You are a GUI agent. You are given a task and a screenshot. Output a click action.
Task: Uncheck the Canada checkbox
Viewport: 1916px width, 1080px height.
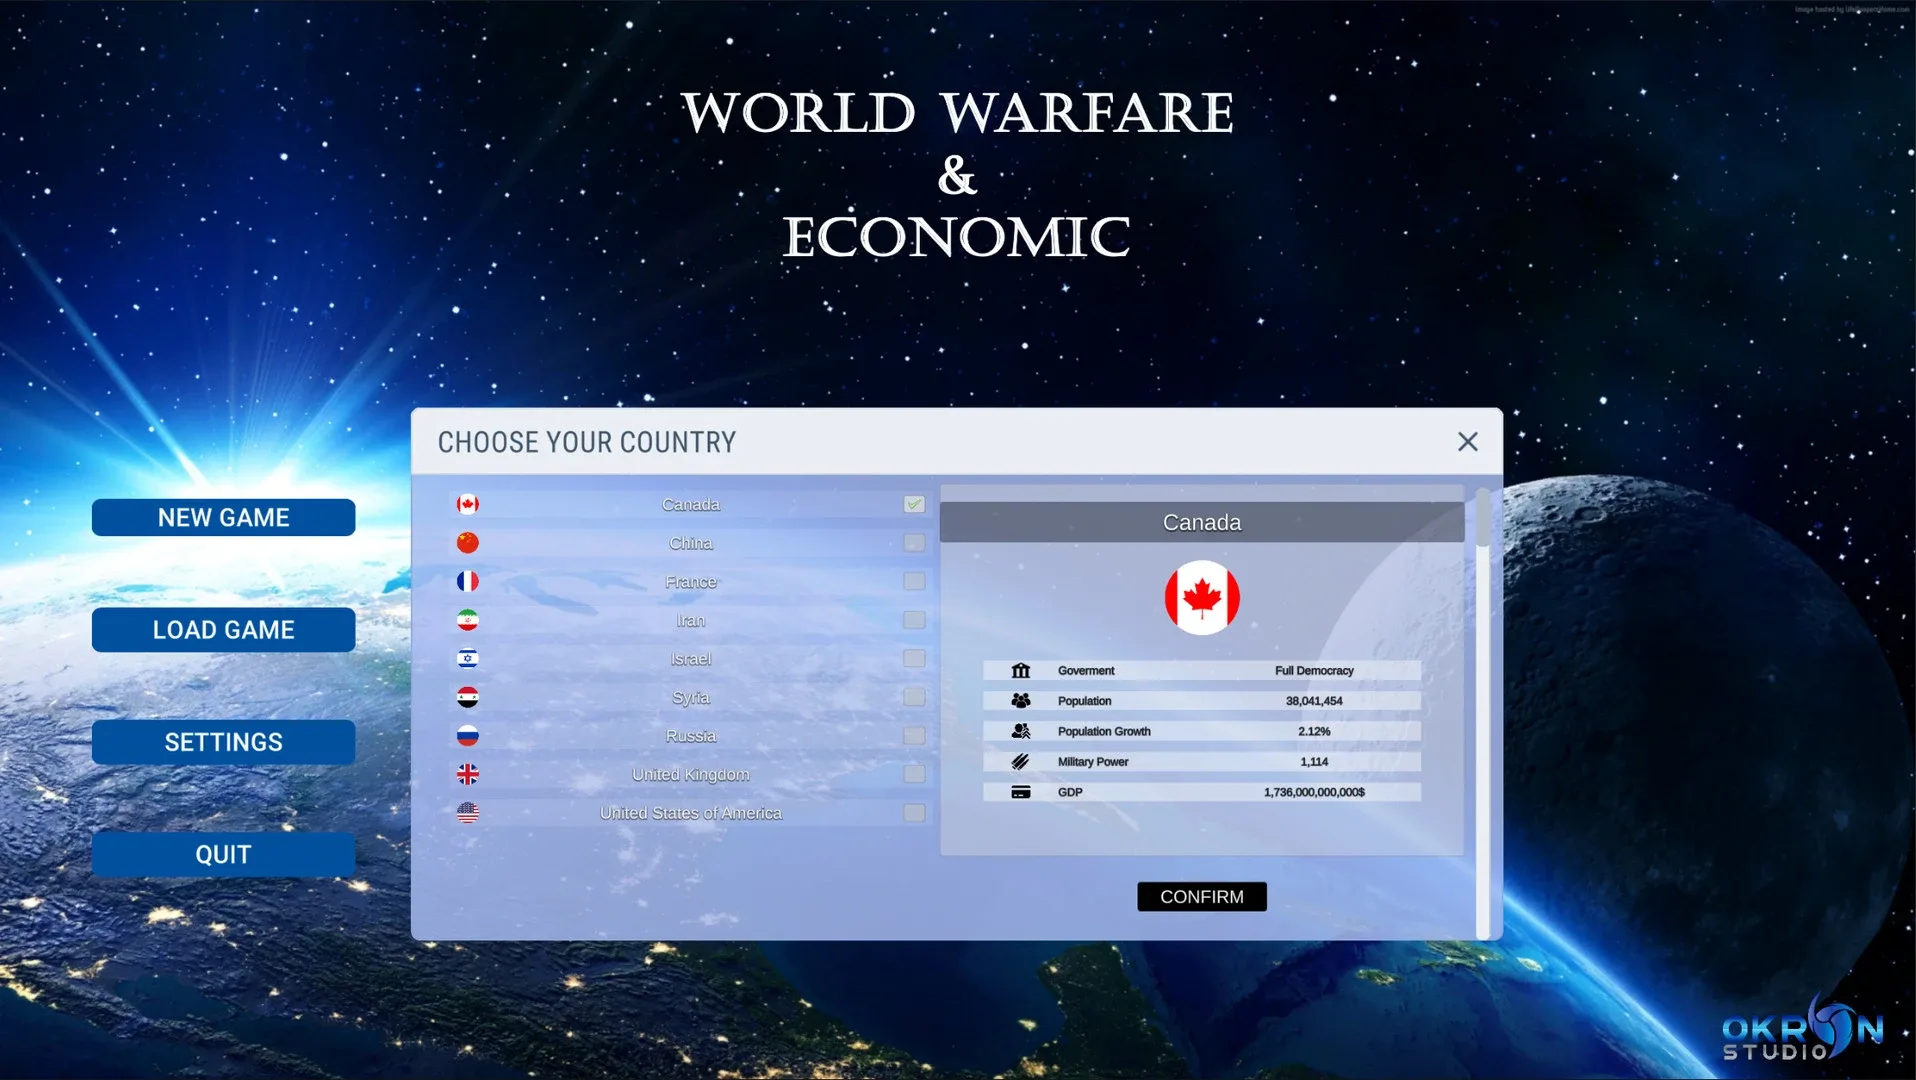pyautogui.click(x=914, y=504)
